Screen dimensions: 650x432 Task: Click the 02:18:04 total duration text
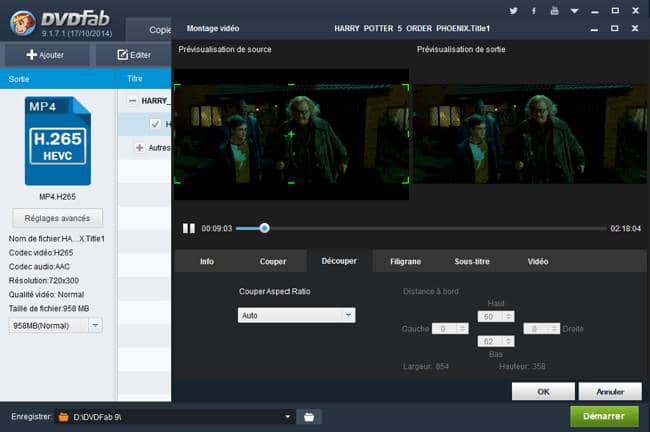coord(626,228)
